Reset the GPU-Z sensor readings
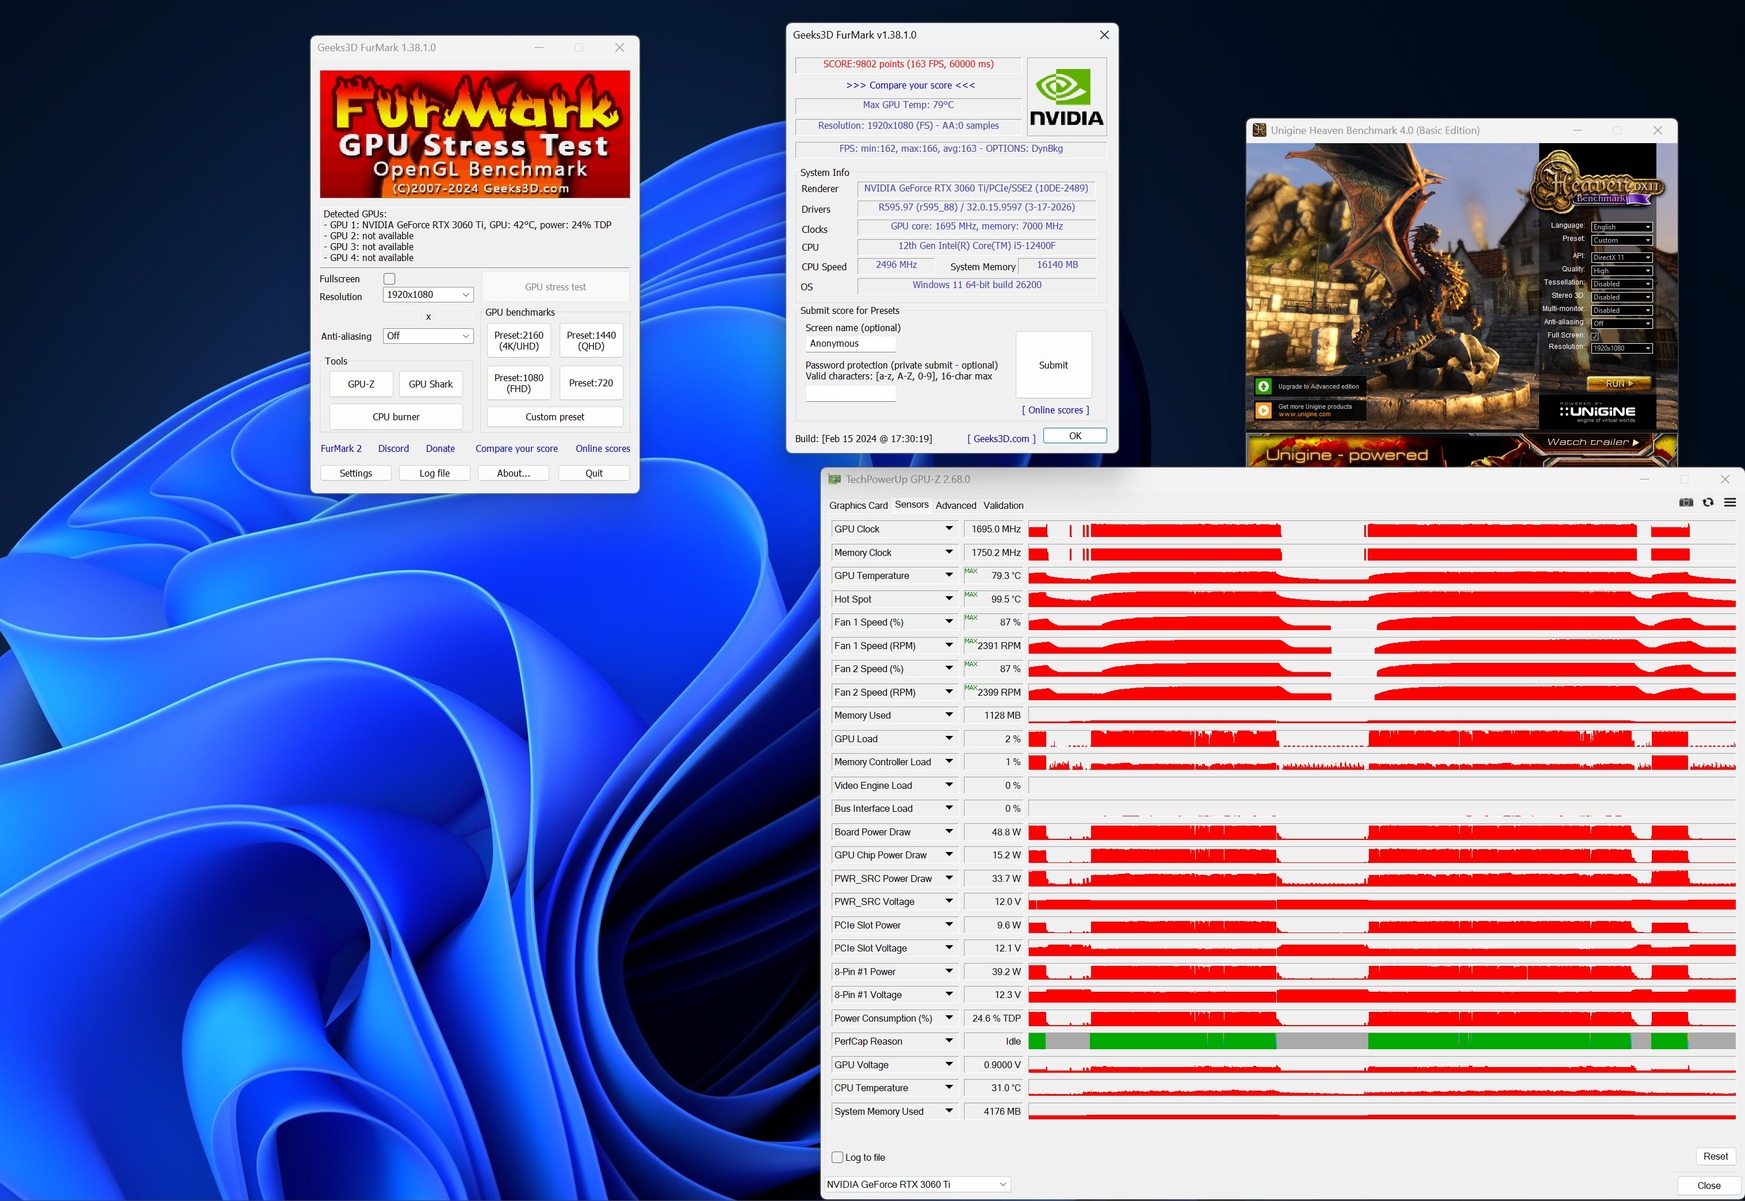 1716,1156
